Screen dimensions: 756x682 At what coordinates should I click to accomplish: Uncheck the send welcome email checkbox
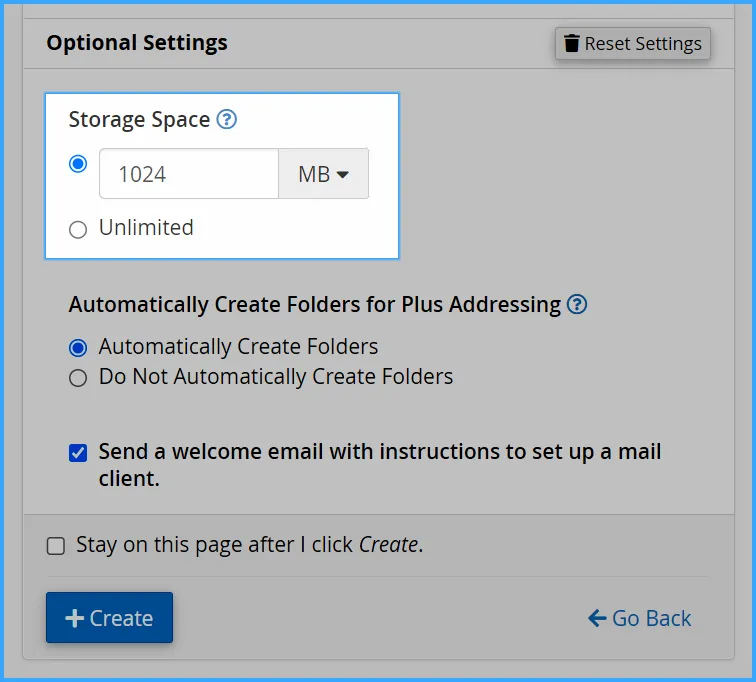pos(78,453)
